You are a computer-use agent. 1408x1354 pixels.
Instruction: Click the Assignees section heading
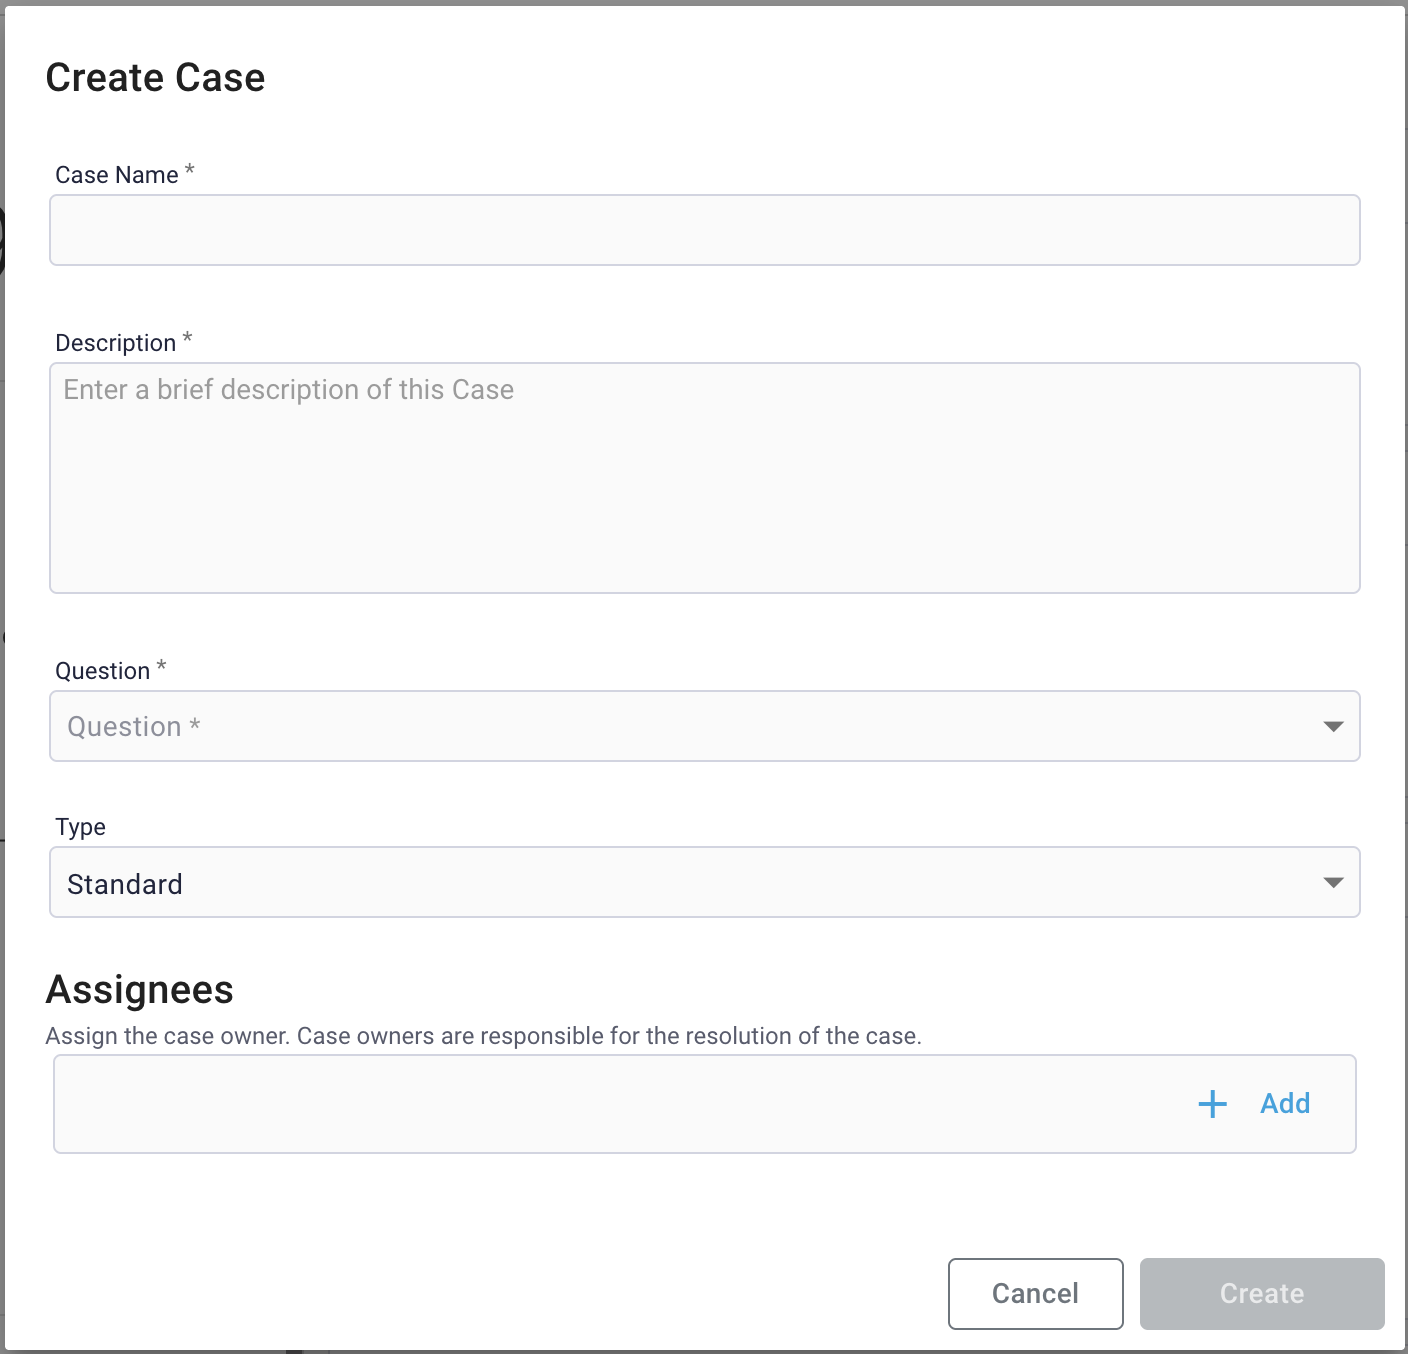(139, 990)
